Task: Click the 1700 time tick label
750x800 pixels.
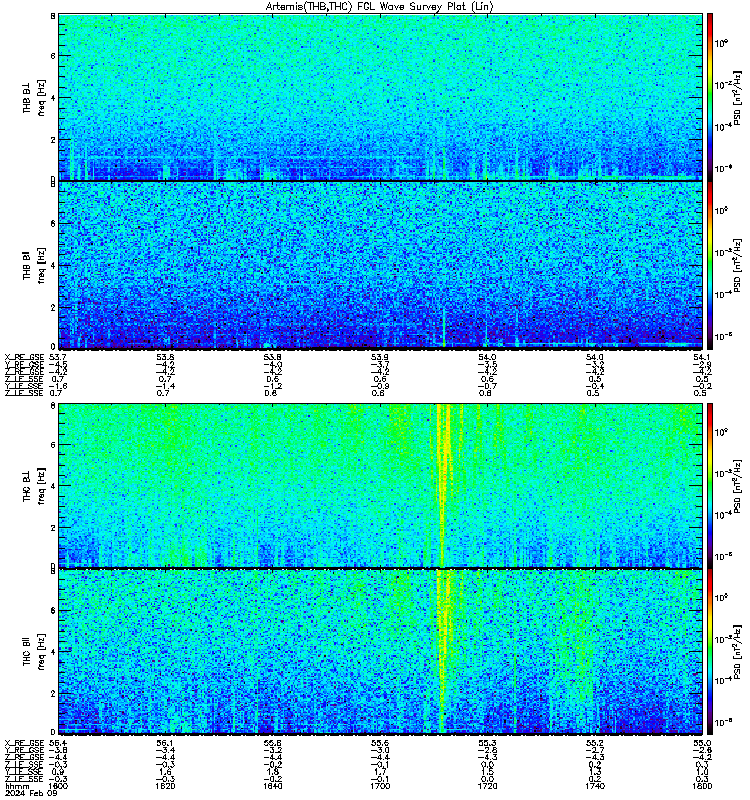Action: click(x=380, y=786)
